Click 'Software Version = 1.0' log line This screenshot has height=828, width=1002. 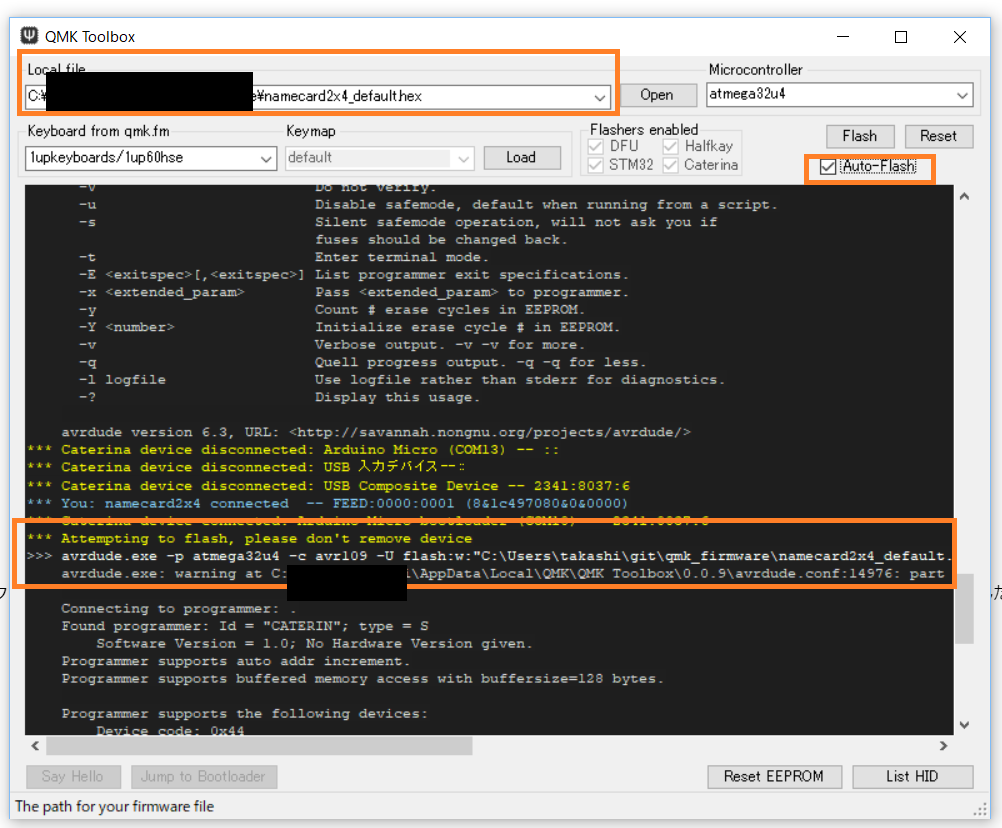(314, 643)
